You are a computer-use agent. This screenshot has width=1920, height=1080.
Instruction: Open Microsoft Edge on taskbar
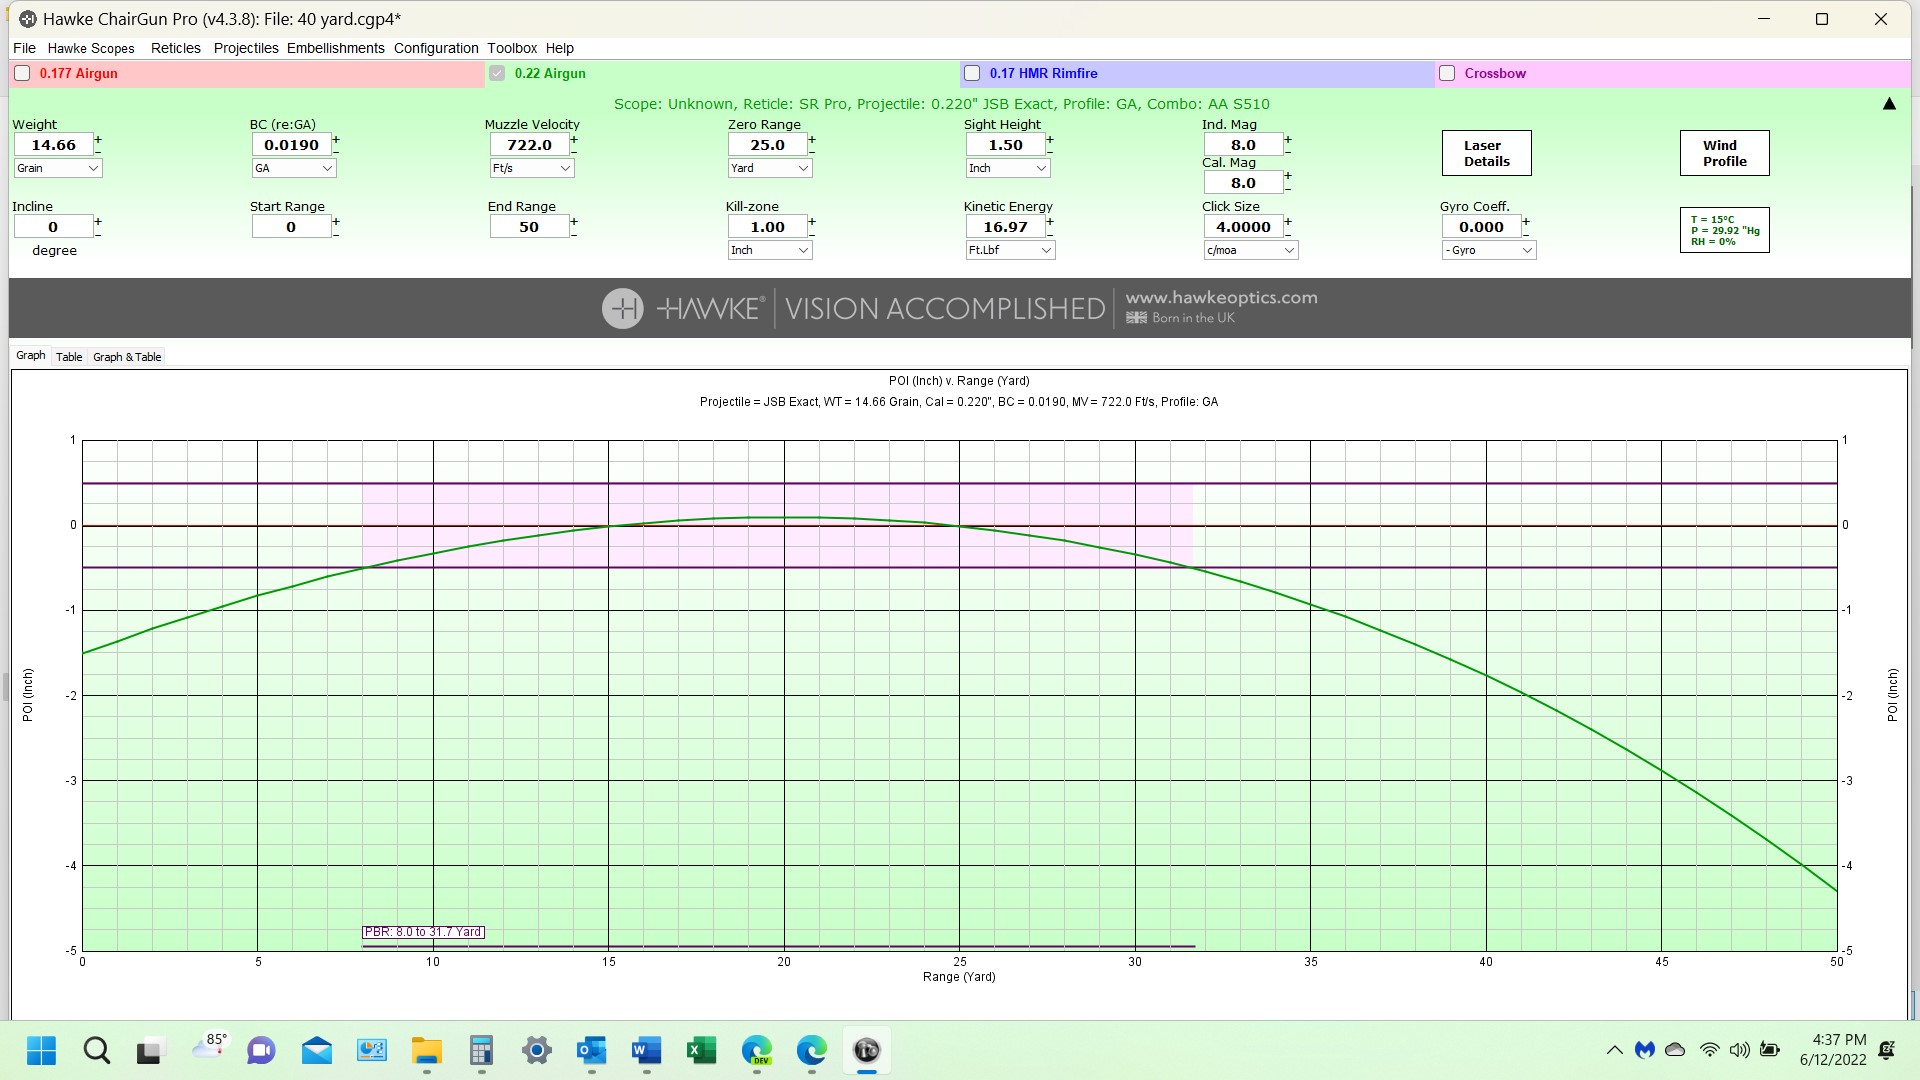click(811, 1050)
